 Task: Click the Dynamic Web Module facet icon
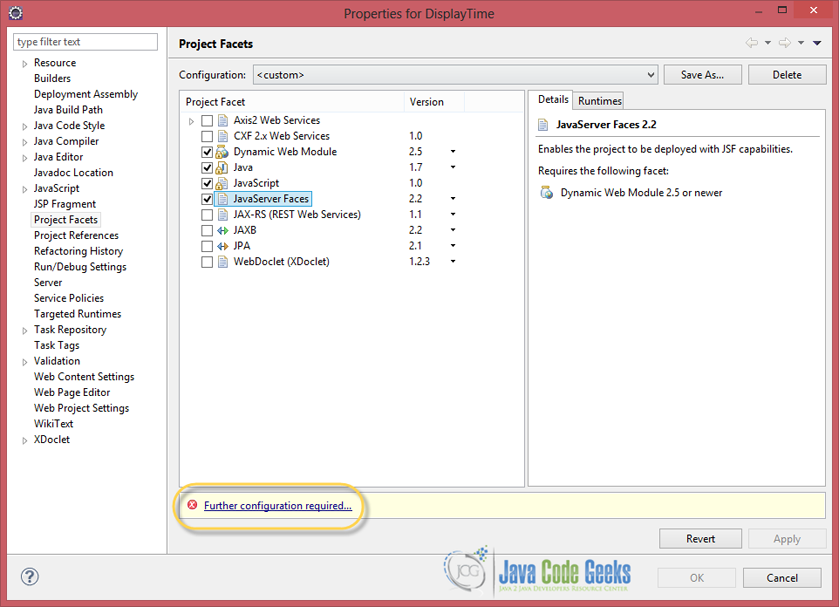point(222,152)
